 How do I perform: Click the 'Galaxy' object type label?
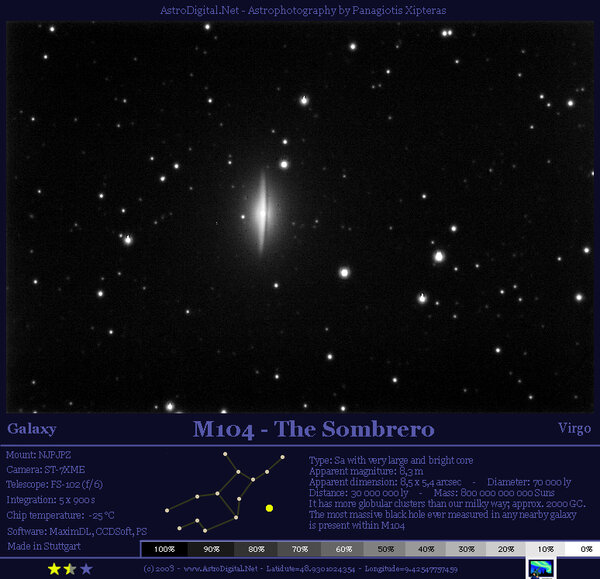pos(32,429)
